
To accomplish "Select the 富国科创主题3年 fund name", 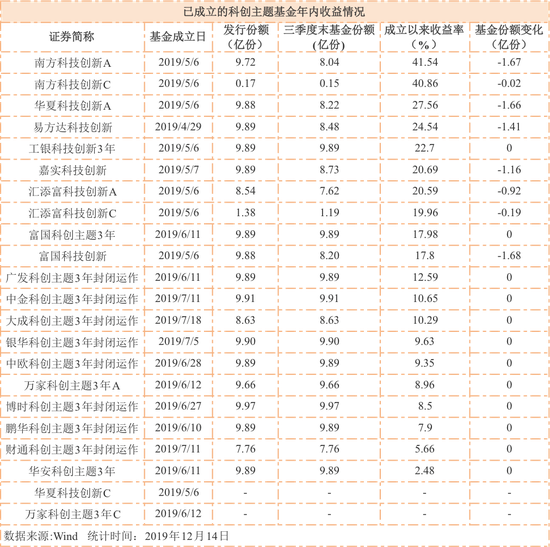I will (72, 235).
